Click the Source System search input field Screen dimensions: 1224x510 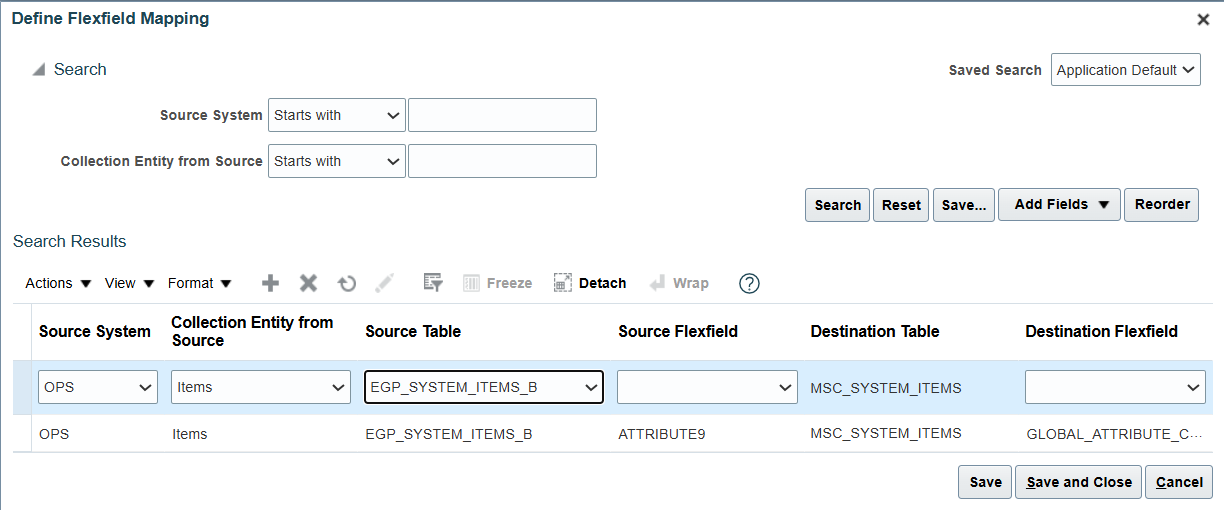click(502, 115)
